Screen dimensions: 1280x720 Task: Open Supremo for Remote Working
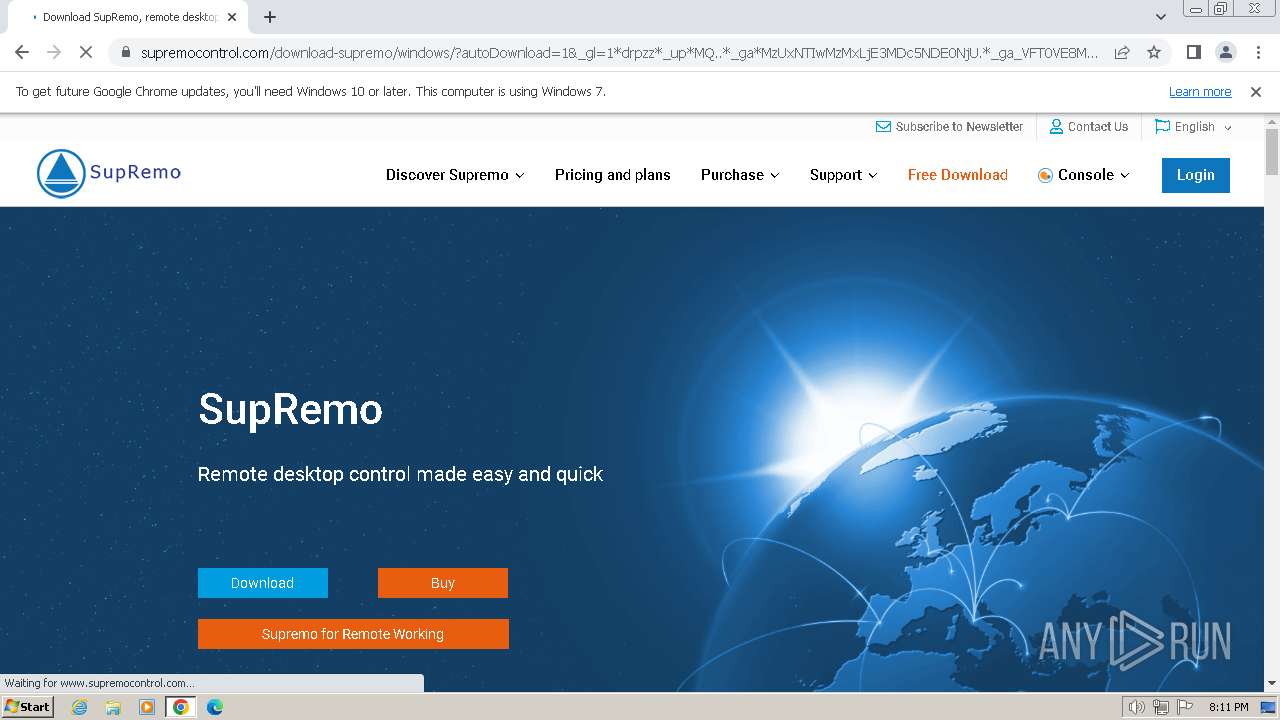pyautogui.click(x=353, y=634)
